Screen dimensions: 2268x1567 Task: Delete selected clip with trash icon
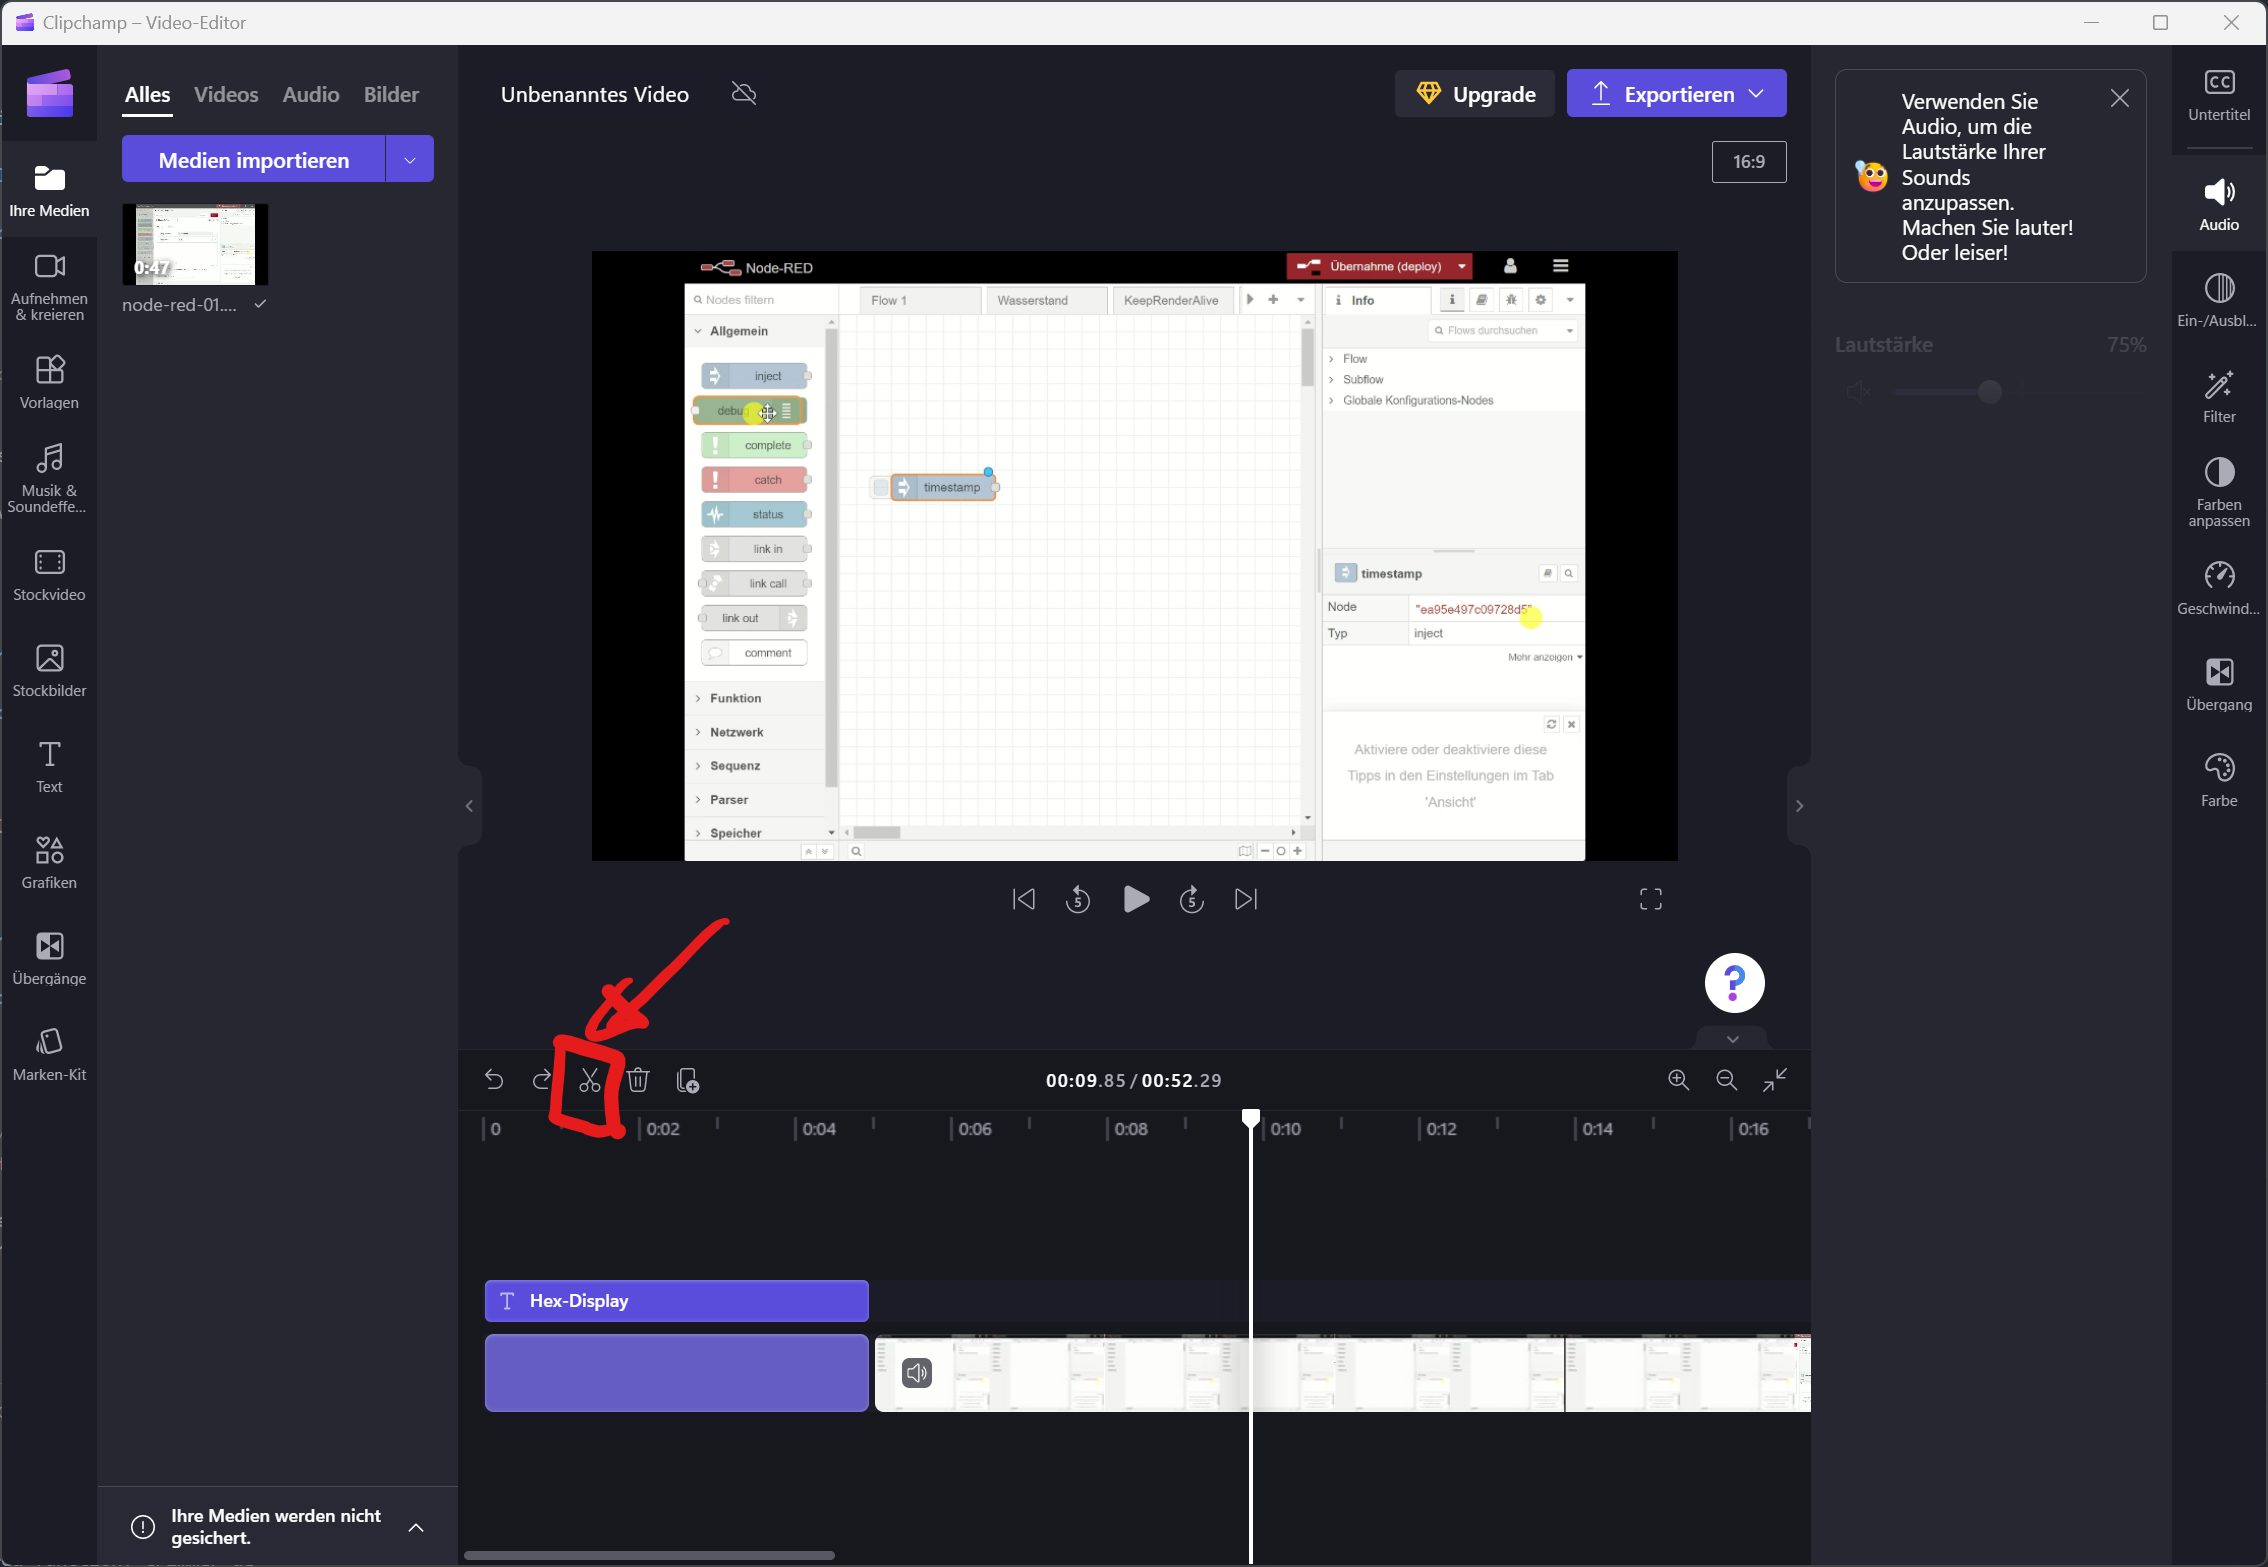click(x=638, y=1080)
